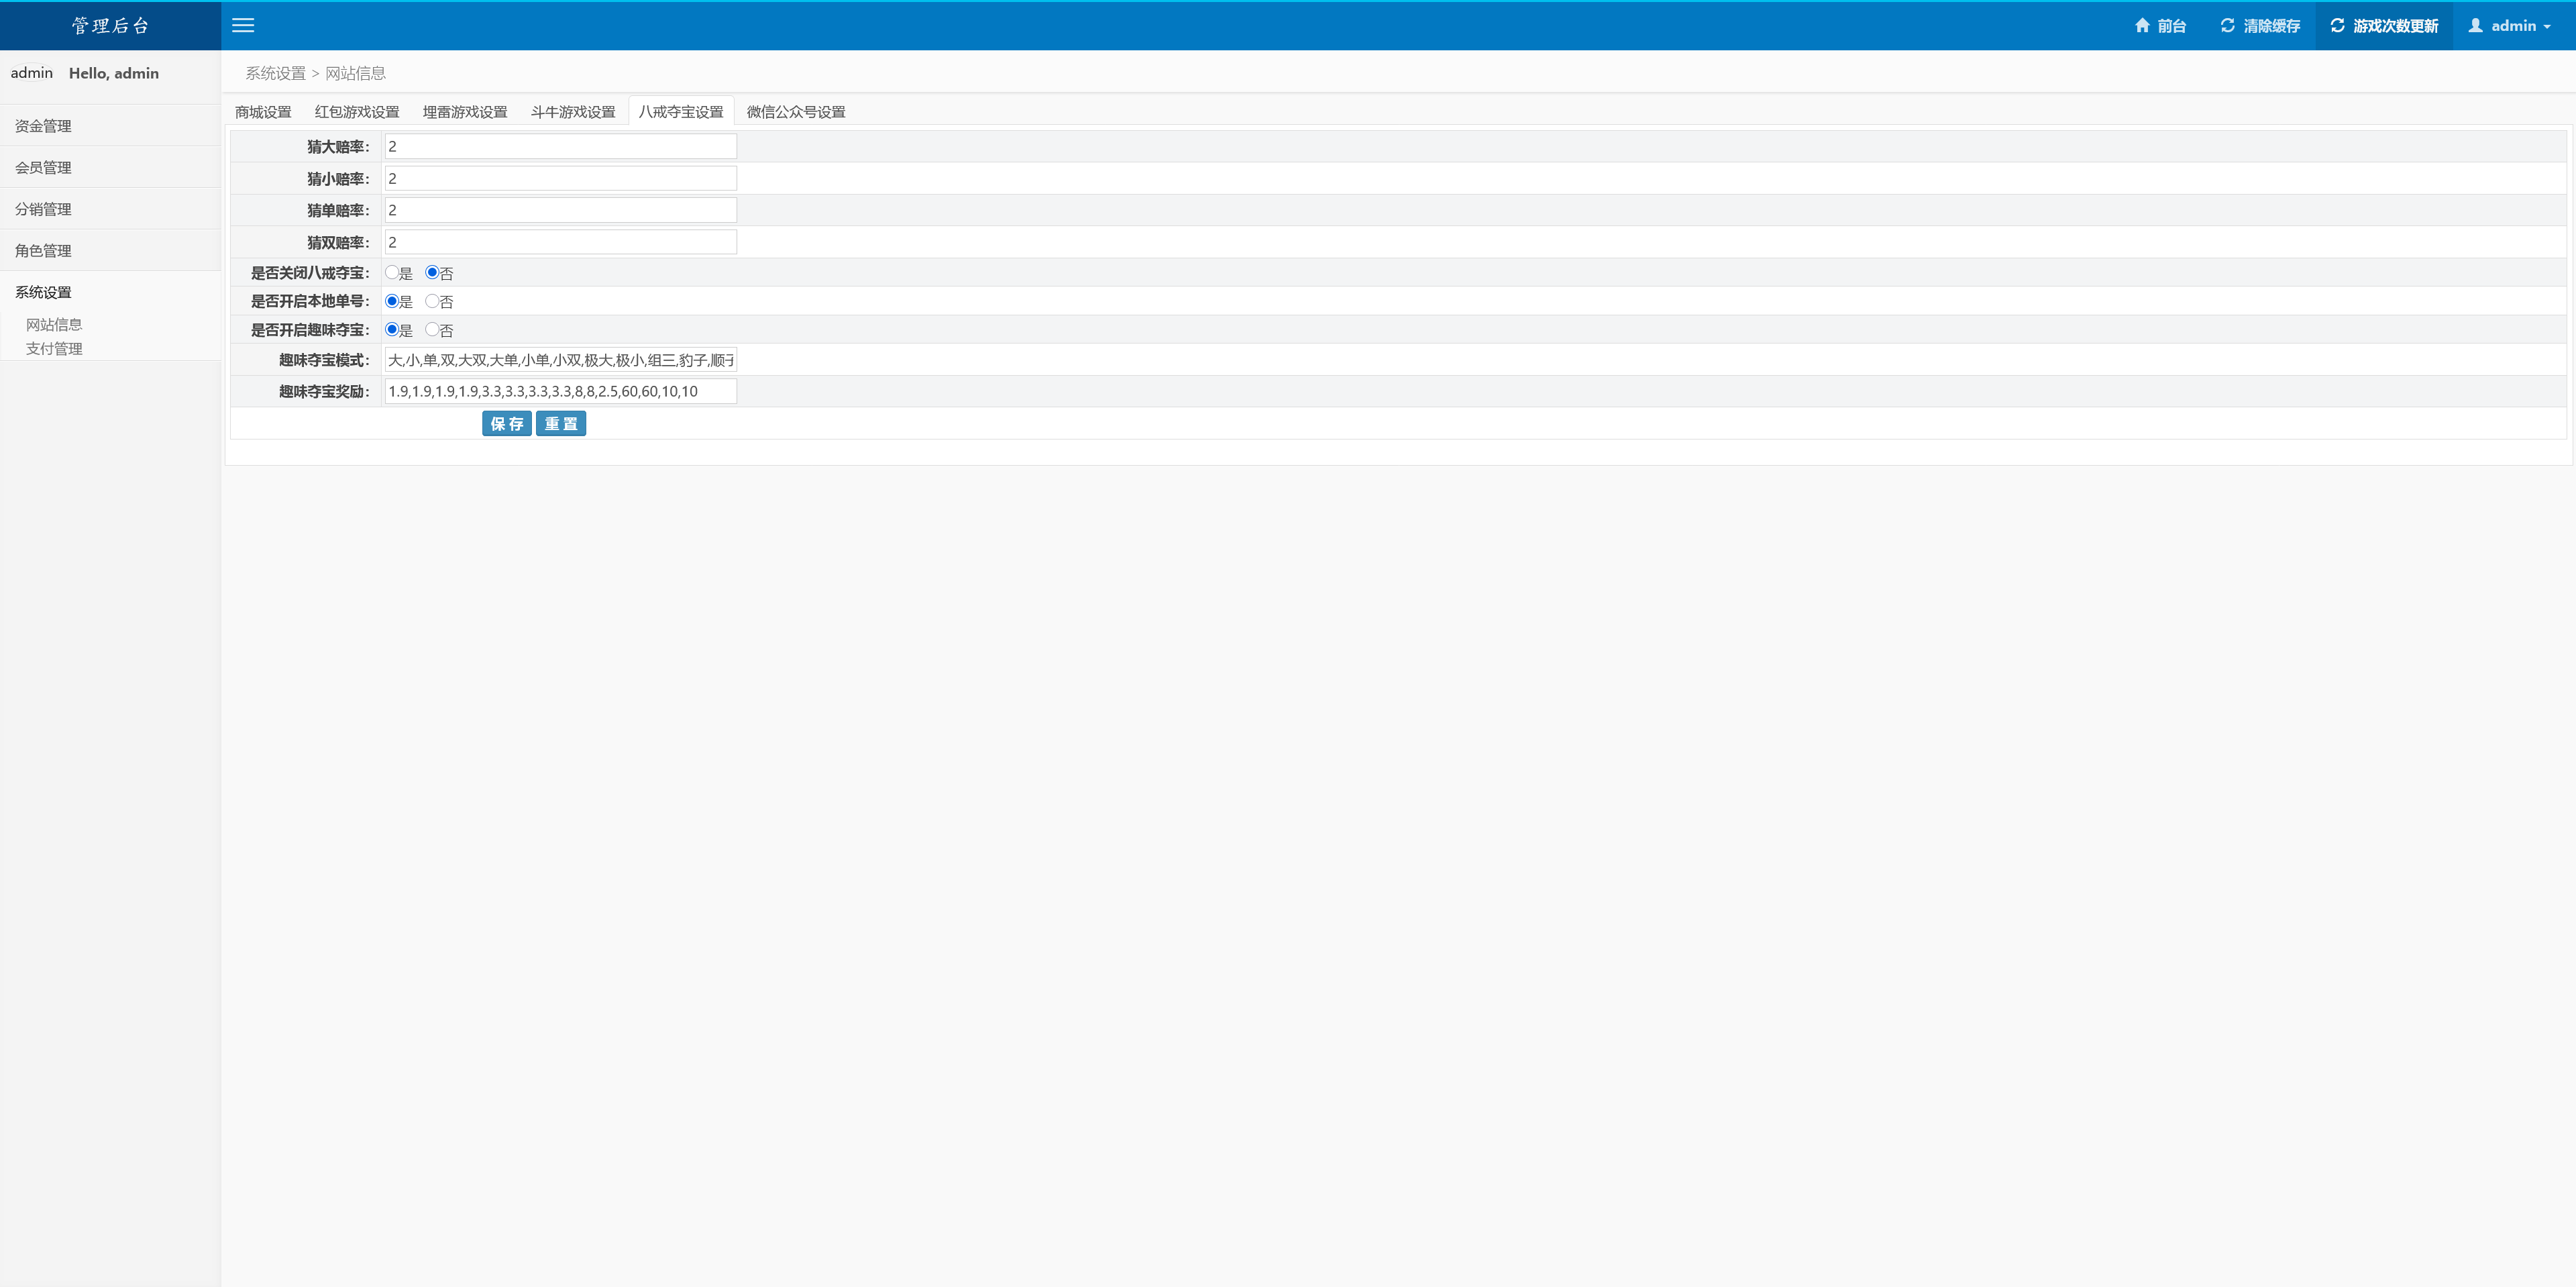The image size is (2576, 1287).
Task: Switch to 红包游戏设置 tab
Action: (357, 112)
